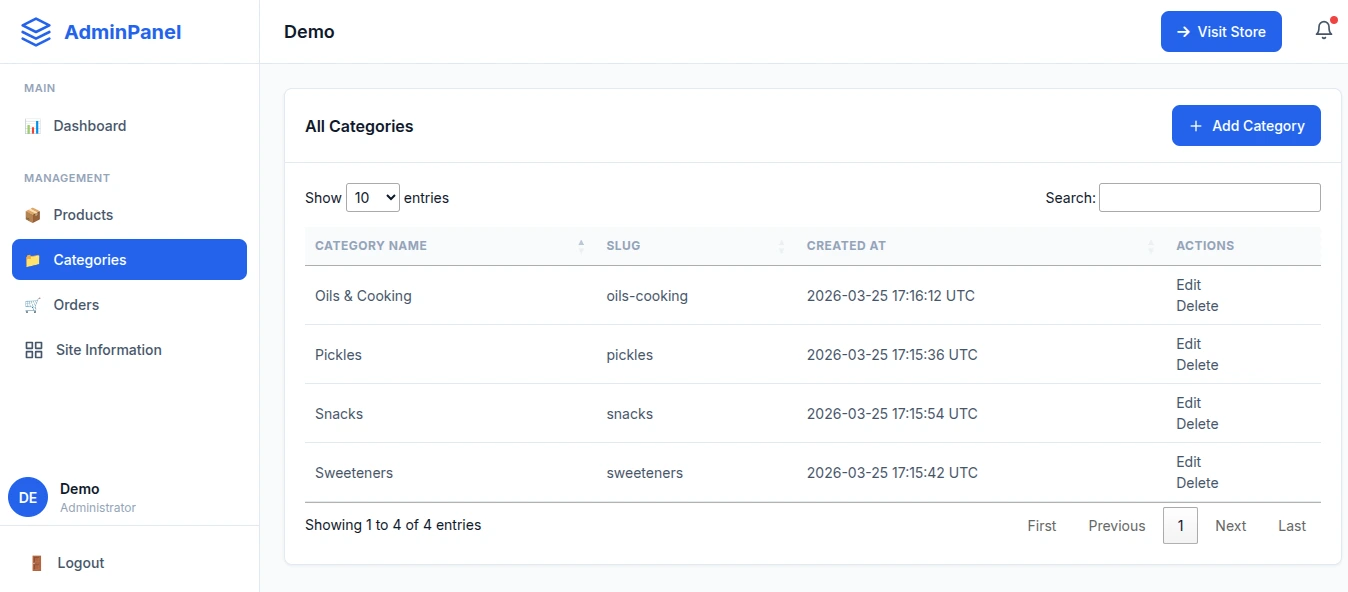Image resolution: width=1348 pixels, height=592 pixels.
Task: Click the Visit Store button
Action: (1221, 31)
